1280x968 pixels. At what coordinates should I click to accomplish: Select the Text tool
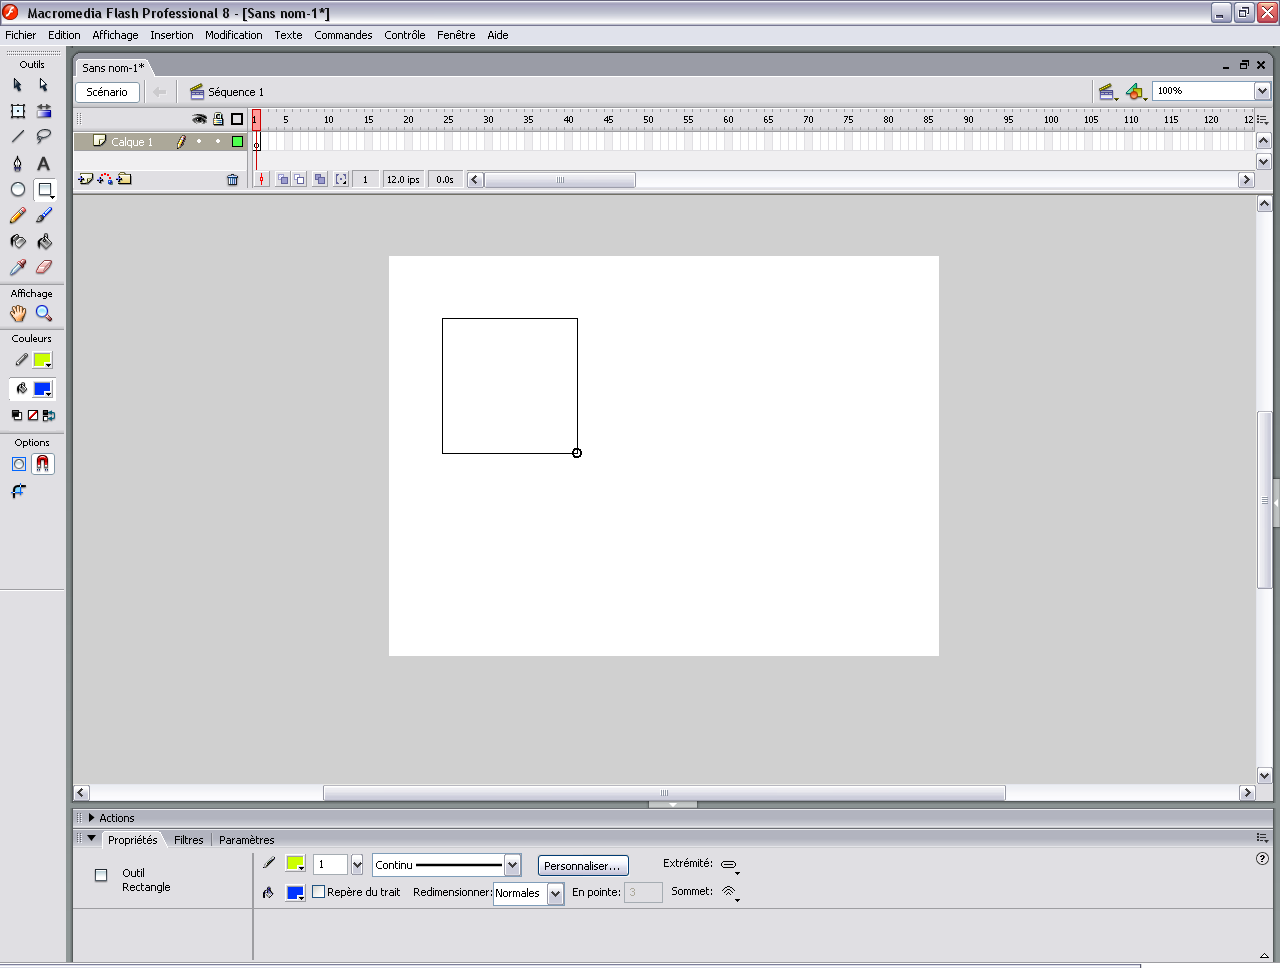[x=43, y=164]
